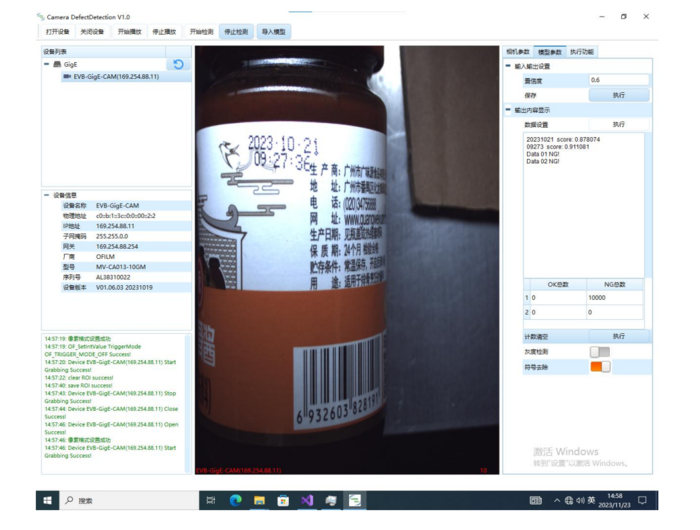
Task: Click the 物理地址 row in device info
Action: pyautogui.click(x=126, y=216)
